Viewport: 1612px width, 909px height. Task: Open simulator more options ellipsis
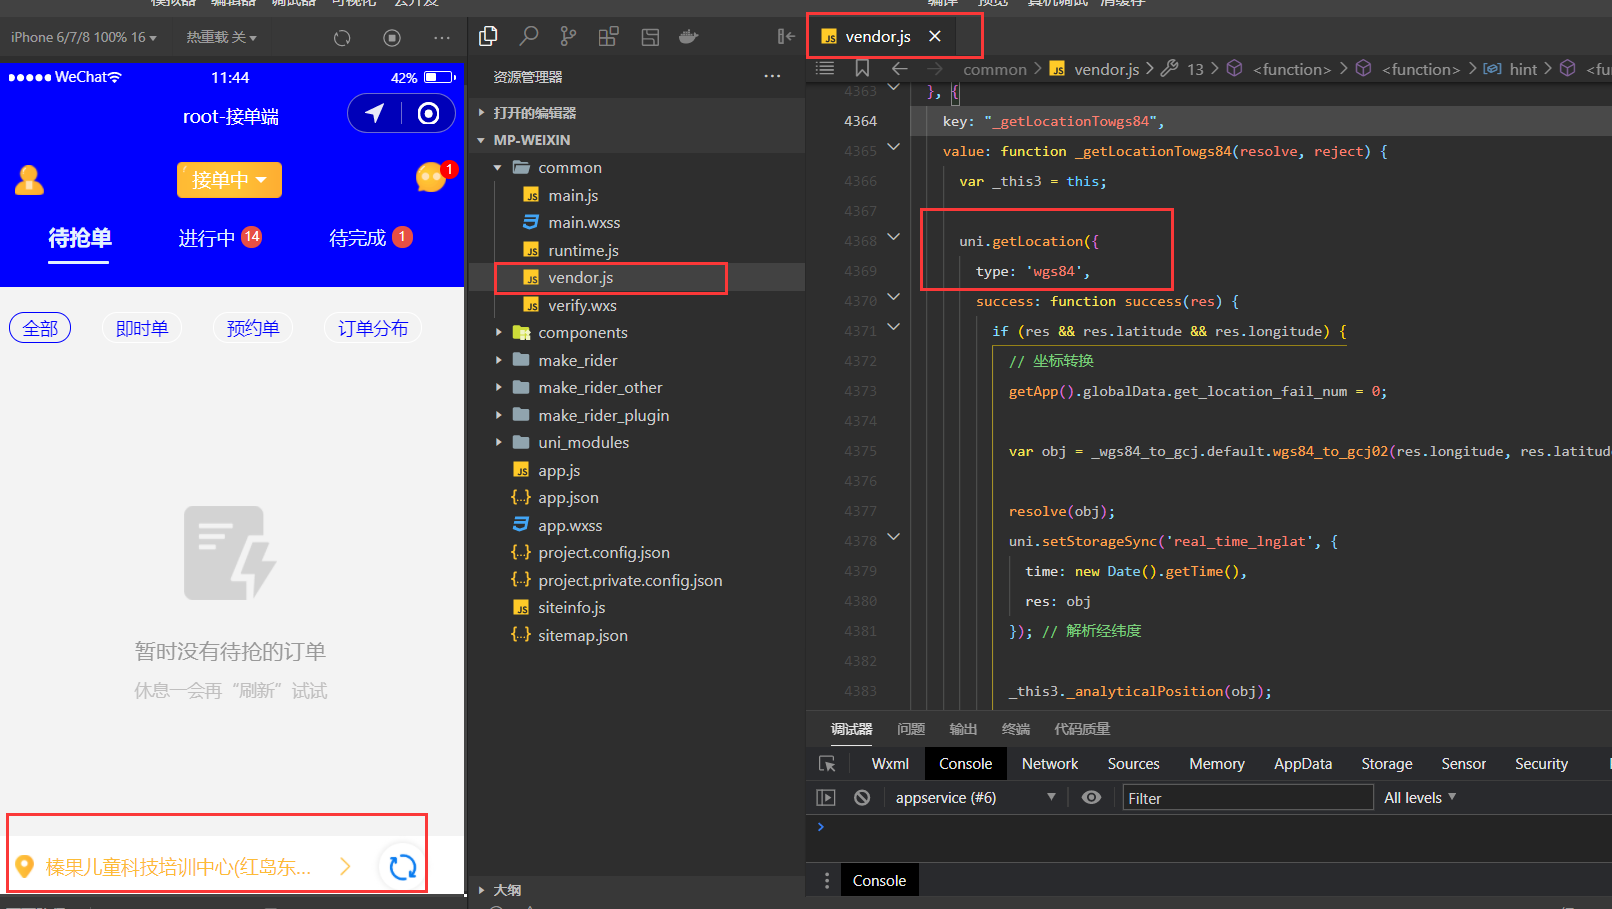442,38
